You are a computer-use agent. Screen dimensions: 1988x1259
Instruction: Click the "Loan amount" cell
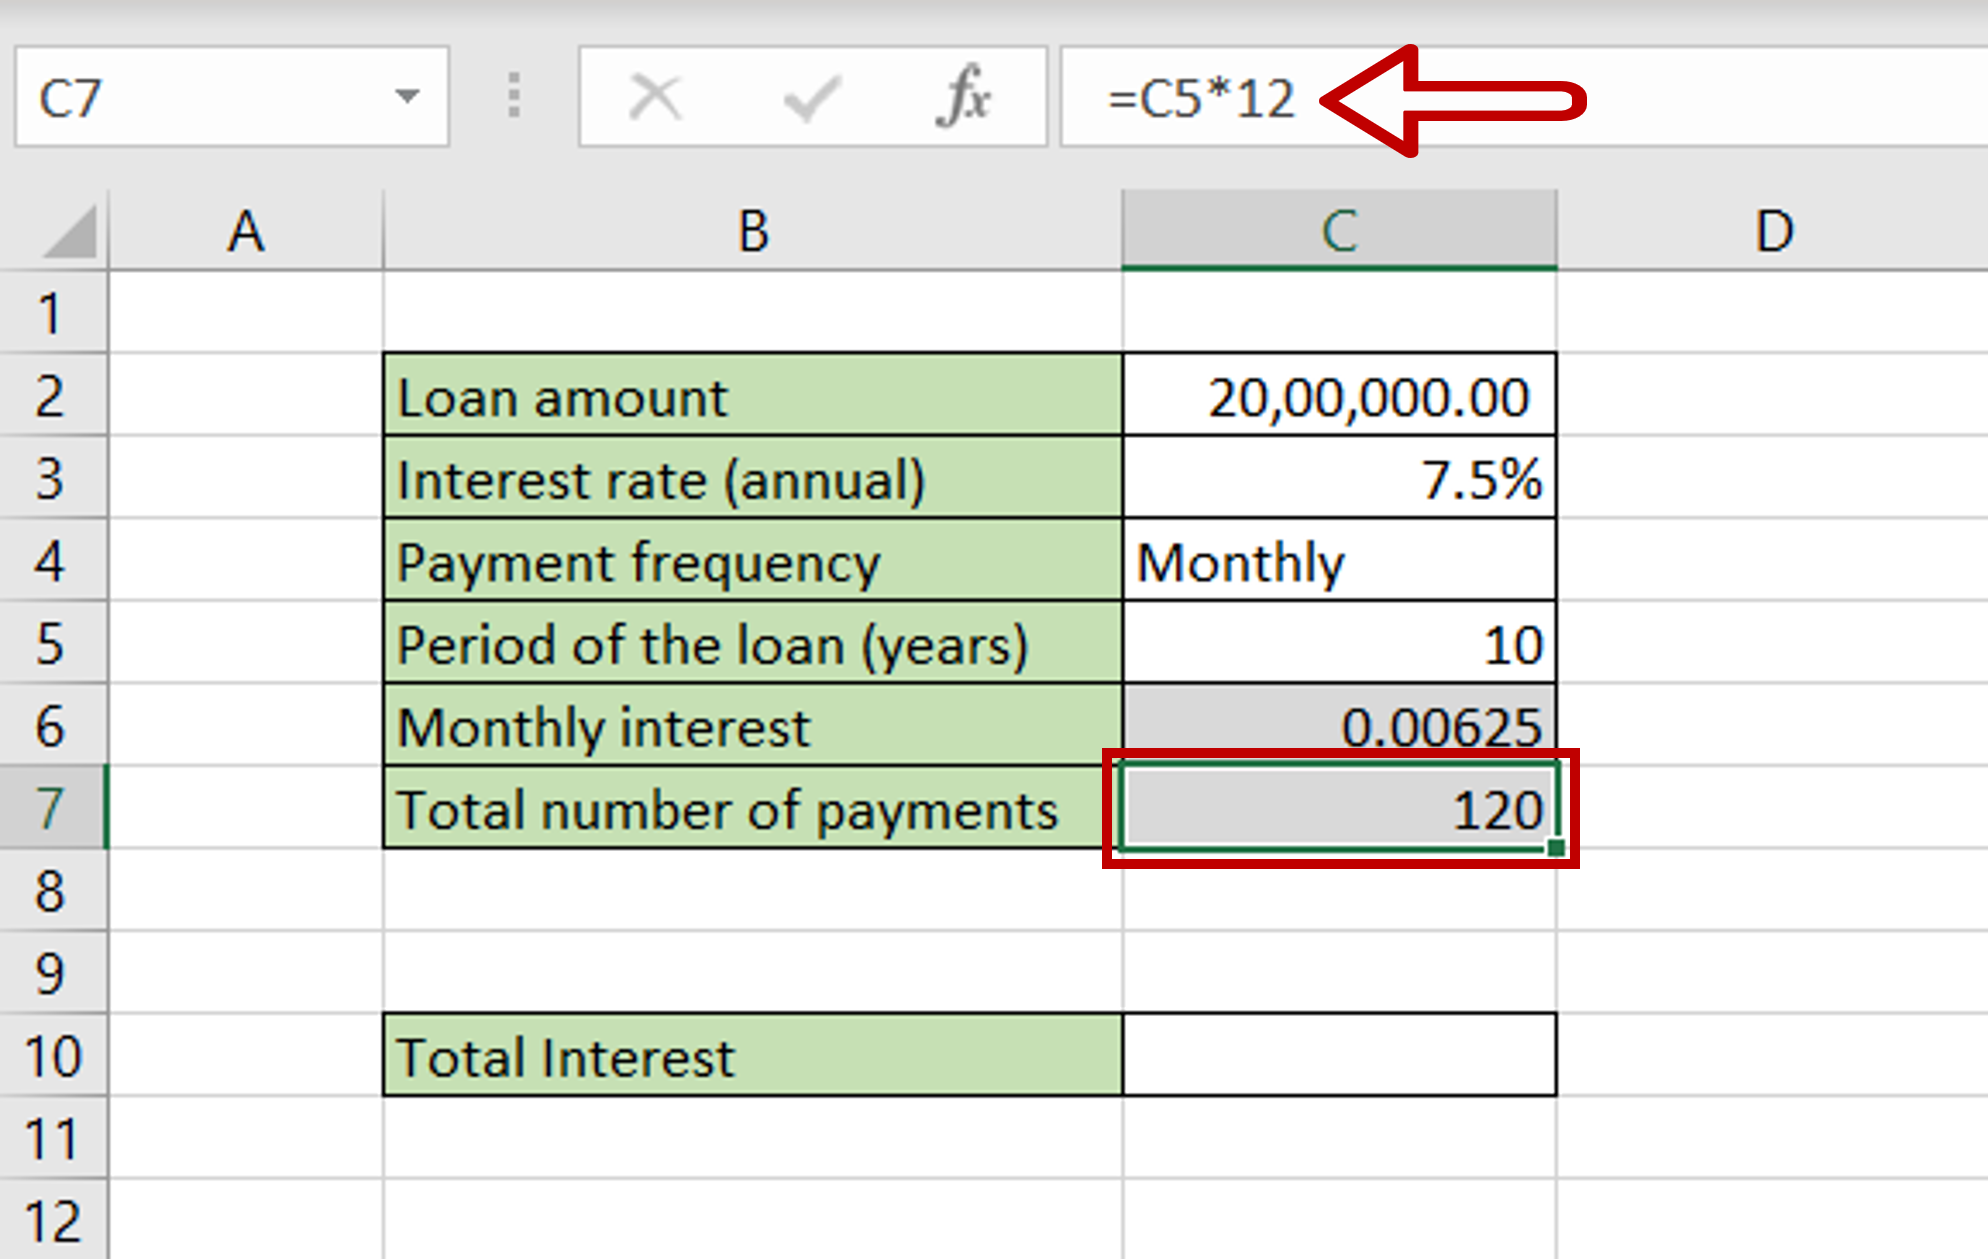[753, 395]
